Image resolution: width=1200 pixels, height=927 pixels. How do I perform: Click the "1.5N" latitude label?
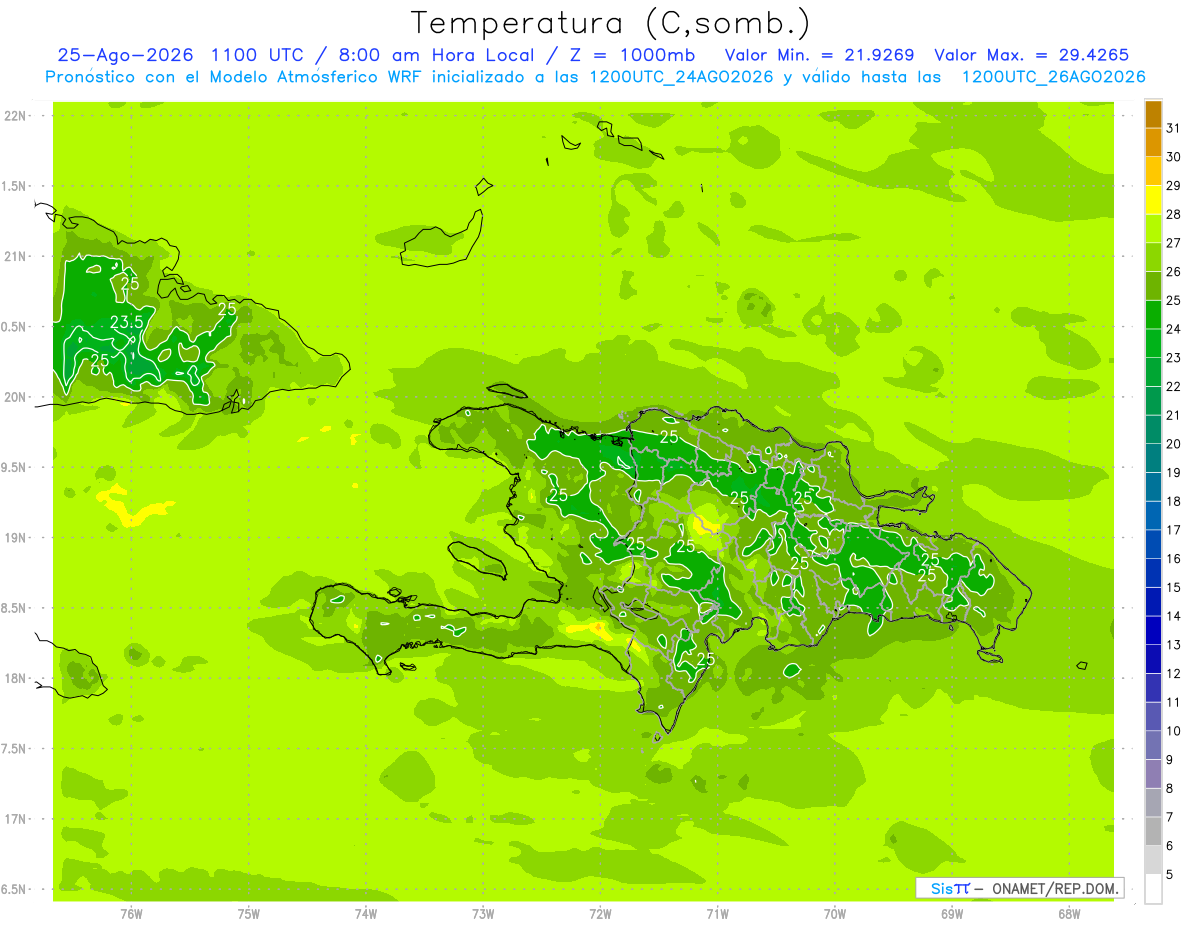coord(13,186)
